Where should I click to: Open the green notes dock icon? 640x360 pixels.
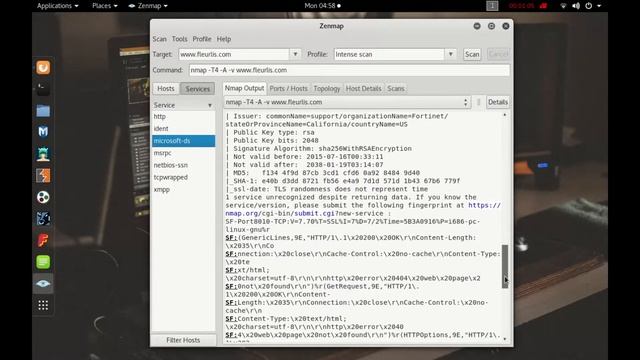click(x=43, y=262)
